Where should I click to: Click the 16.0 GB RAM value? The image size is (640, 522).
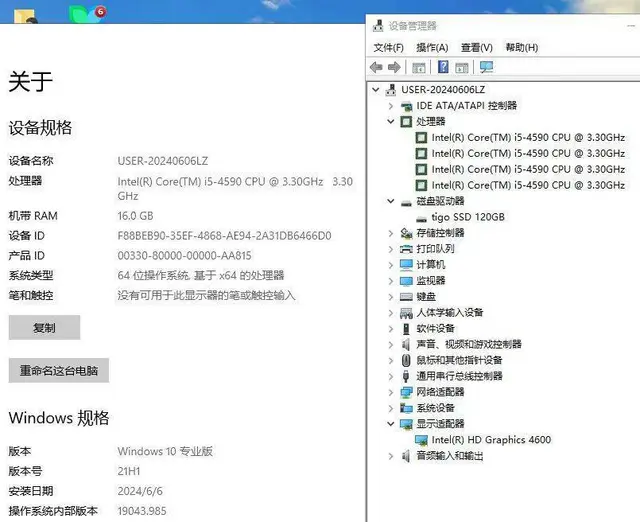(x=136, y=216)
